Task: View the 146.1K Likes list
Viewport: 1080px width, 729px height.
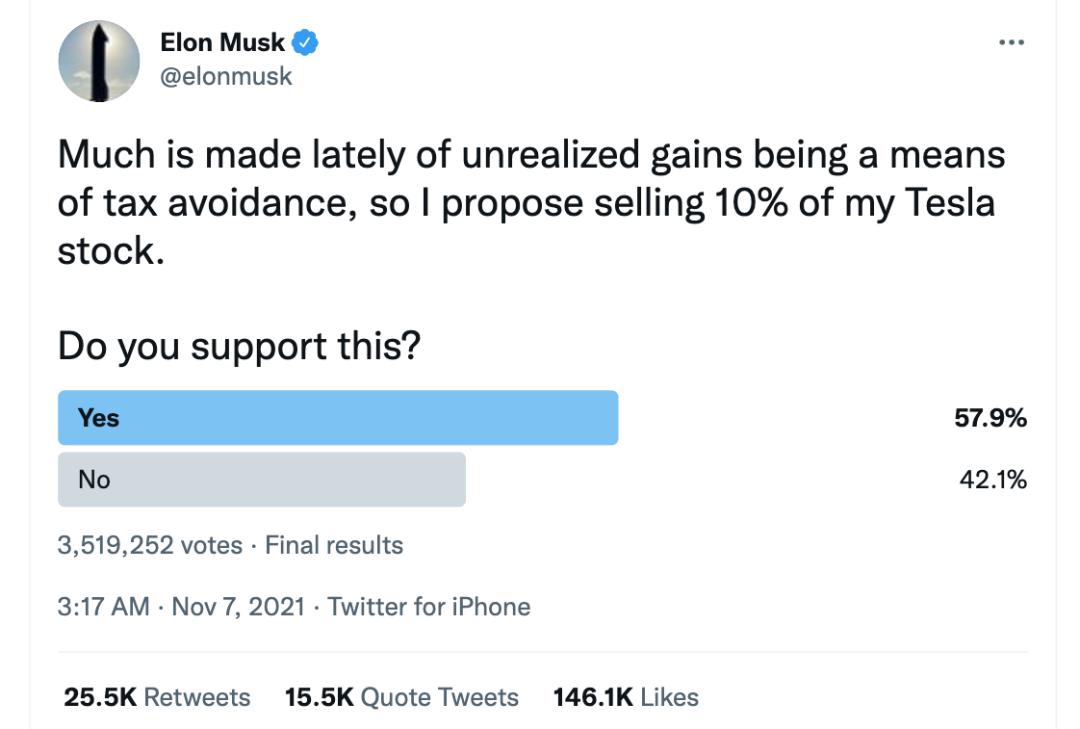Action: 625,697
